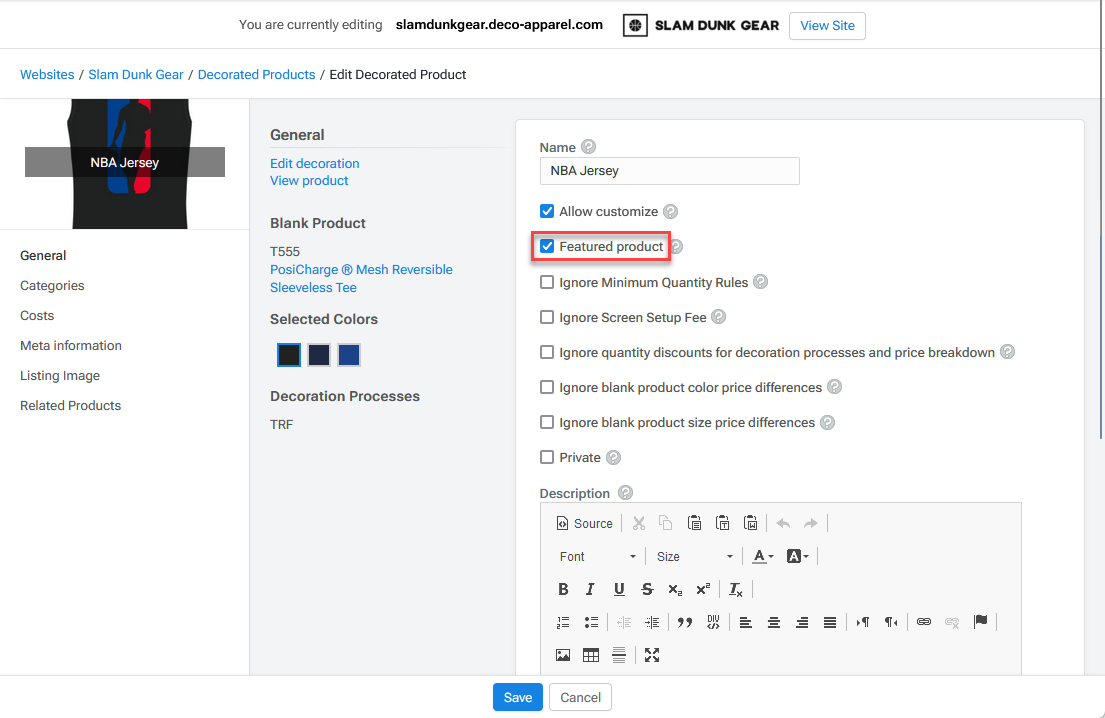The width and height of the screenshot is (1105, 718).
Task: Create a DIV container
Action: click(x=713, y=622)
